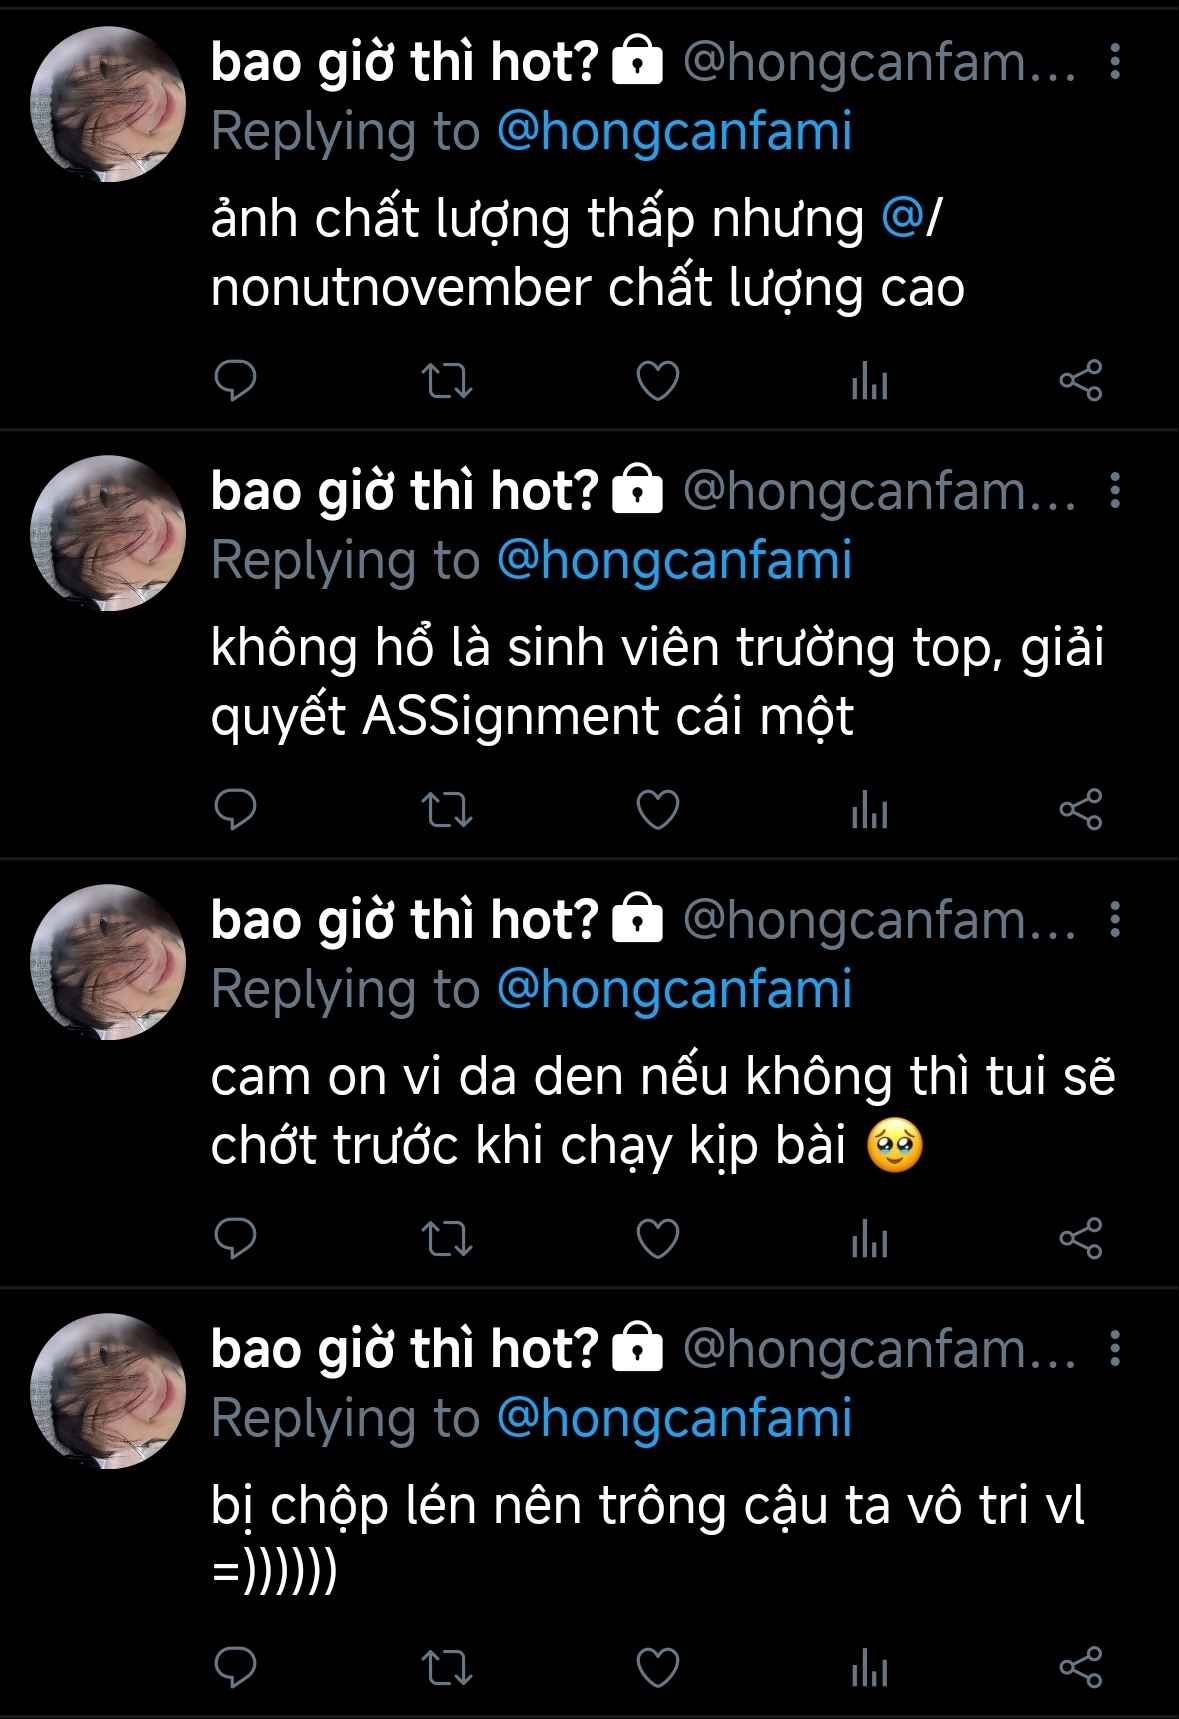Like the 'cam on vi da den' tweet
1179x1719 pixels.
coord(658,1239)
